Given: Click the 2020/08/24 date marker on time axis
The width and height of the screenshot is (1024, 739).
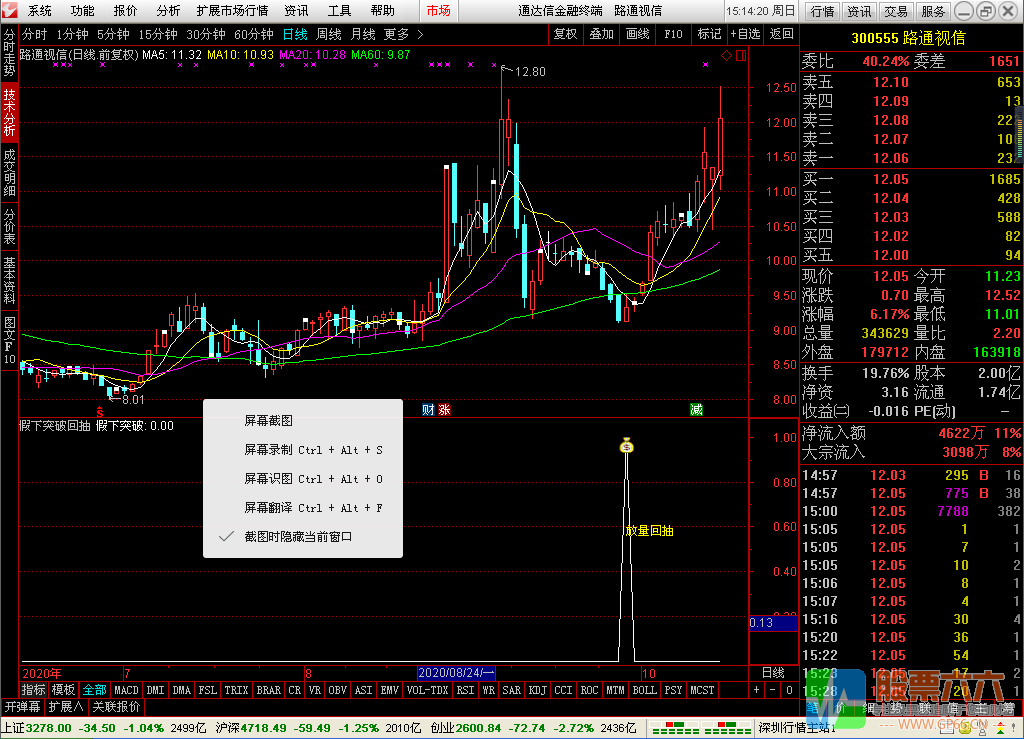Looking at the screenshot, I should (x=456, y=672).
